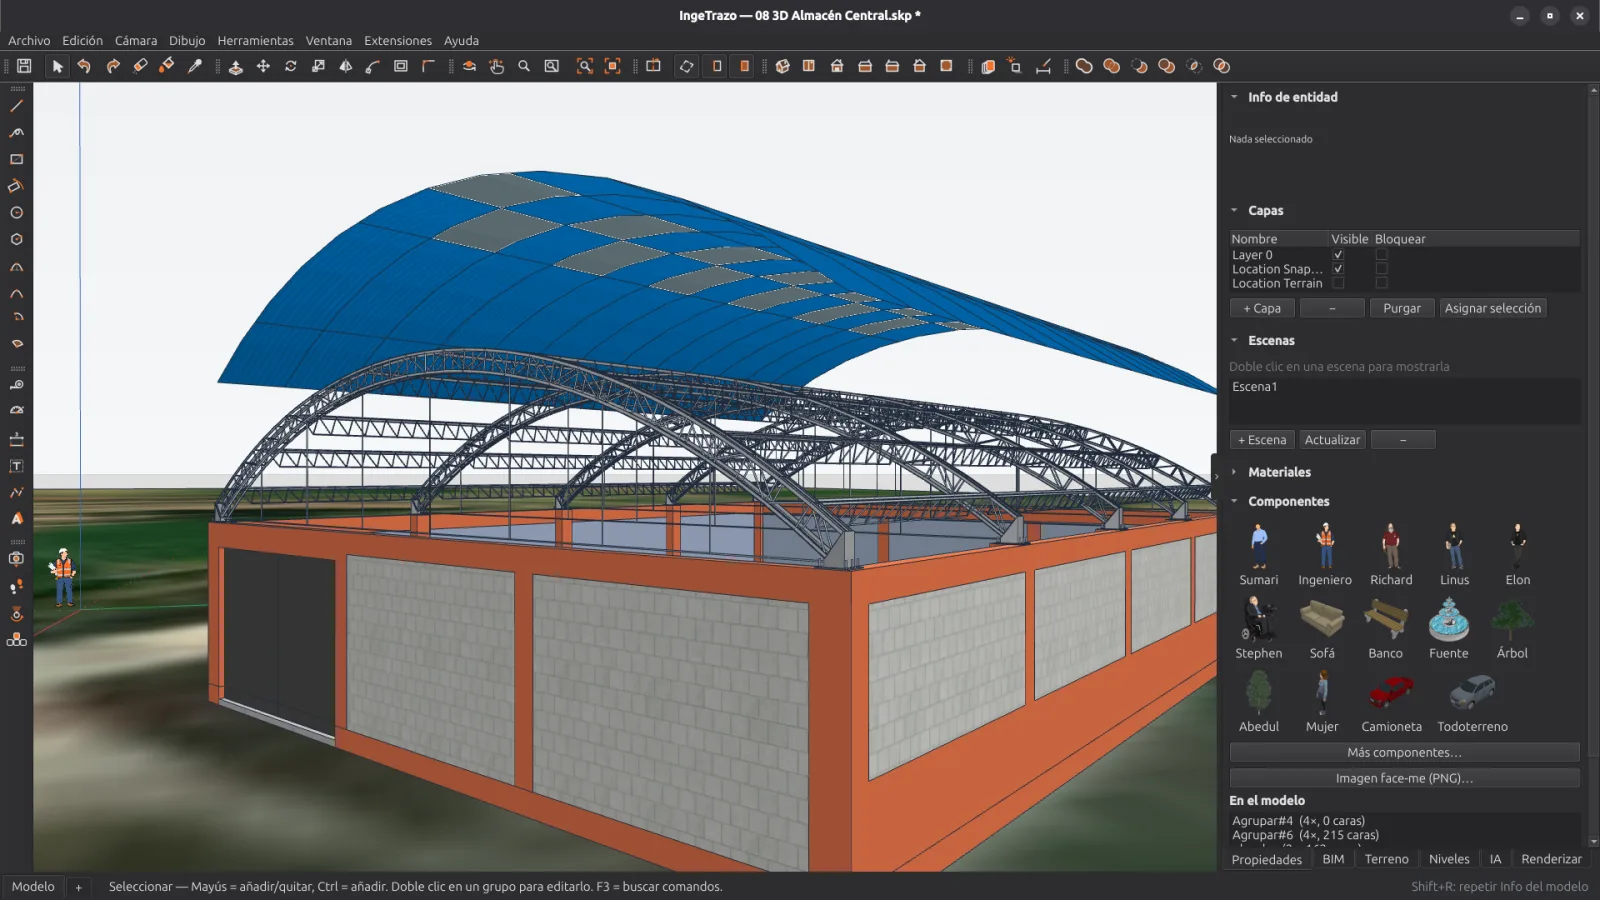Viewport: 1600px width, 900px height.
Task: Collapse the Escenas section
Action: click(x=1234, y=340)
